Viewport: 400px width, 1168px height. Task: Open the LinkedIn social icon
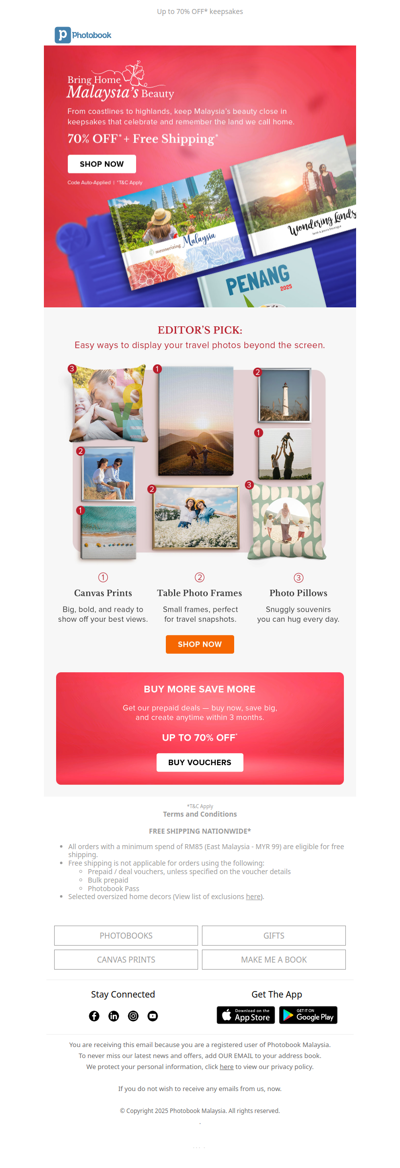[113, 1015]
